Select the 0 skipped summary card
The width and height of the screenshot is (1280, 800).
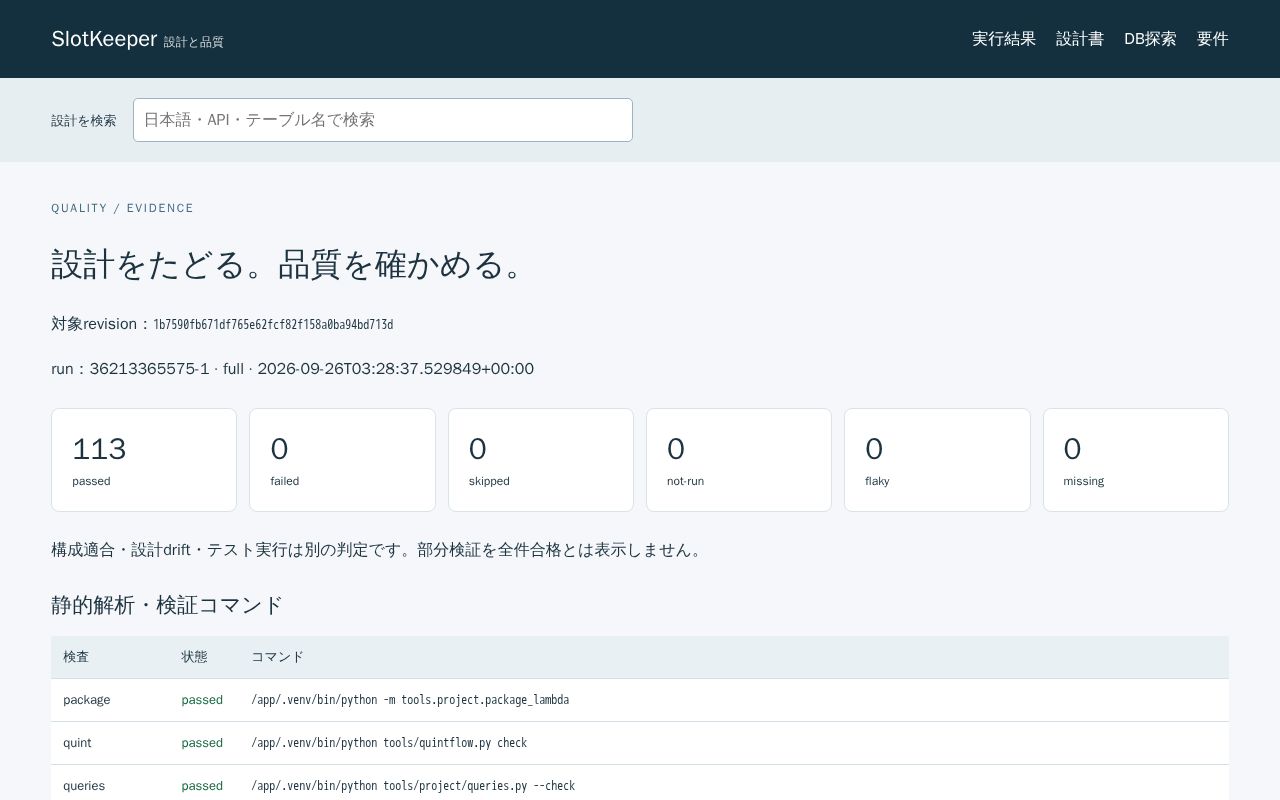point(541,460)
